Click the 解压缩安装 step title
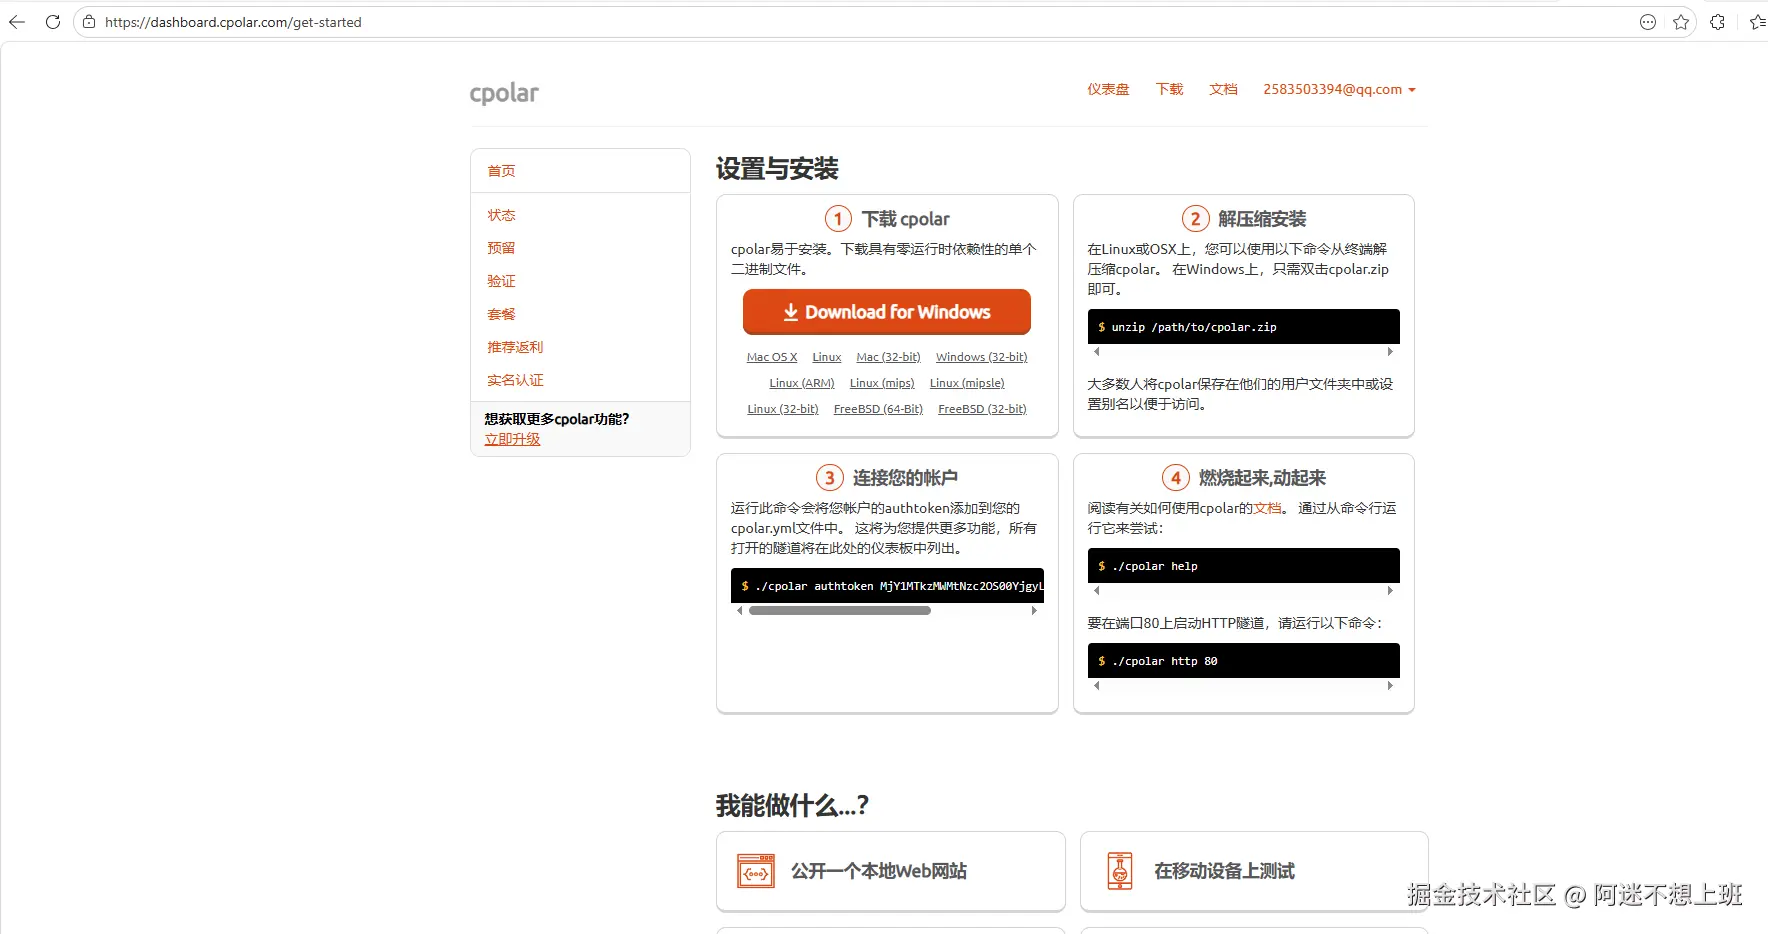 click(1262, 219)
